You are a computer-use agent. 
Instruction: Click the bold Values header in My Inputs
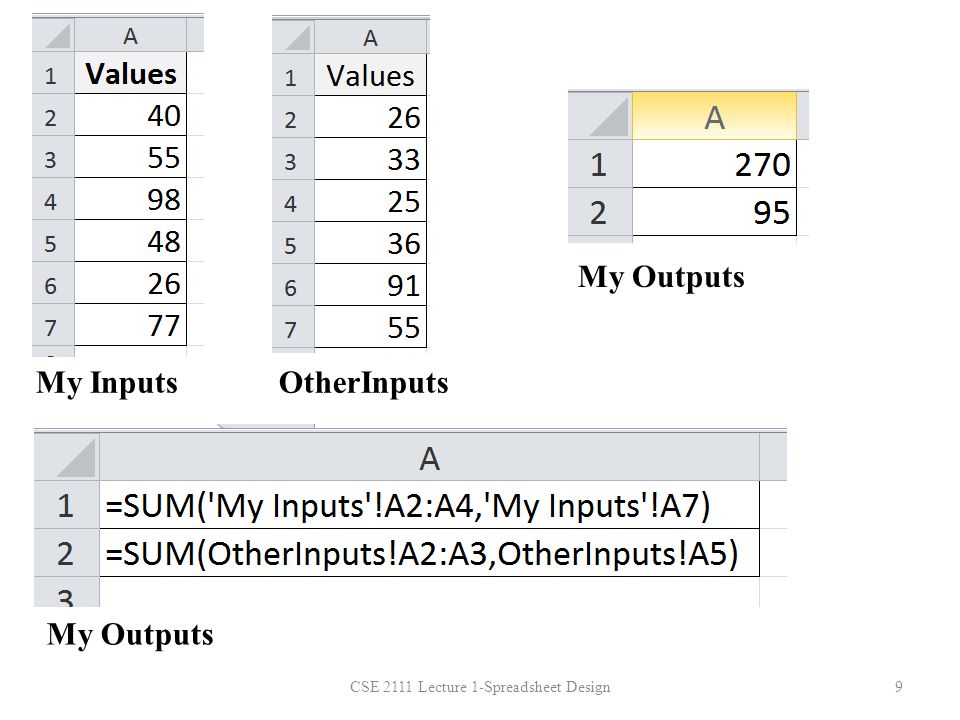pyautogui.click(x=130, y=73)
